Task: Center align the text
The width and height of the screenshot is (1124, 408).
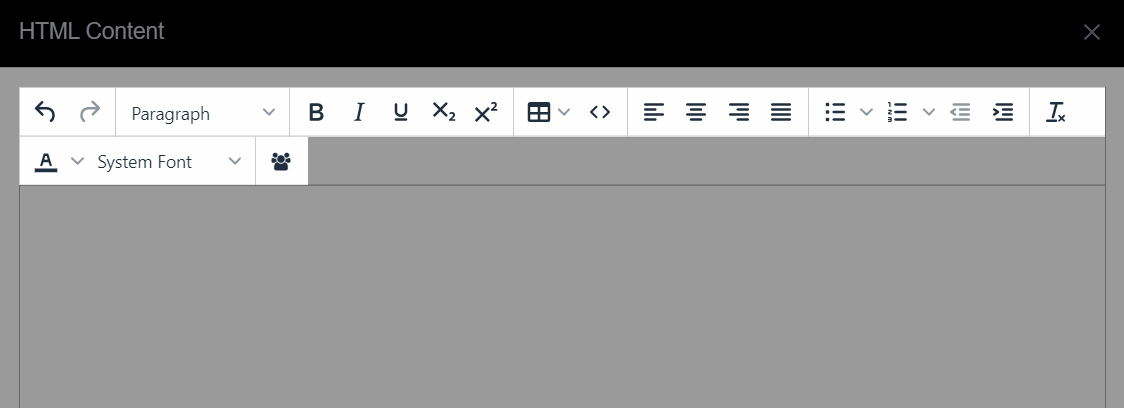Action: (696, 113)
